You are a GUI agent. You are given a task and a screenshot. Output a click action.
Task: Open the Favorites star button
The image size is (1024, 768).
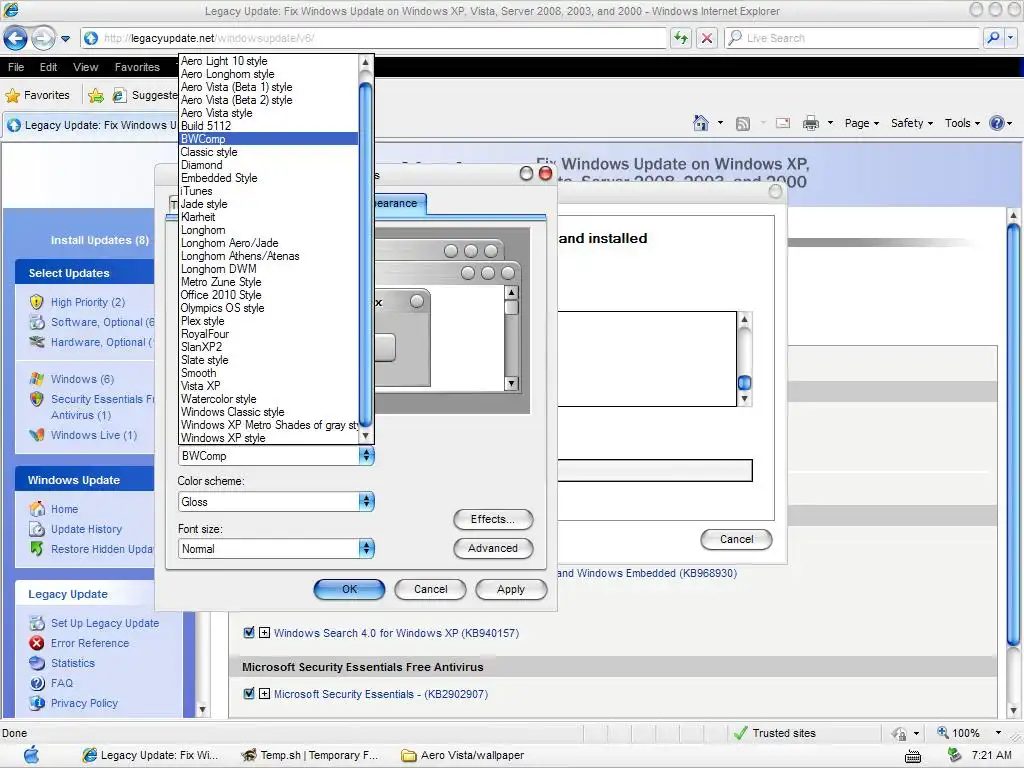coord(38,95)
